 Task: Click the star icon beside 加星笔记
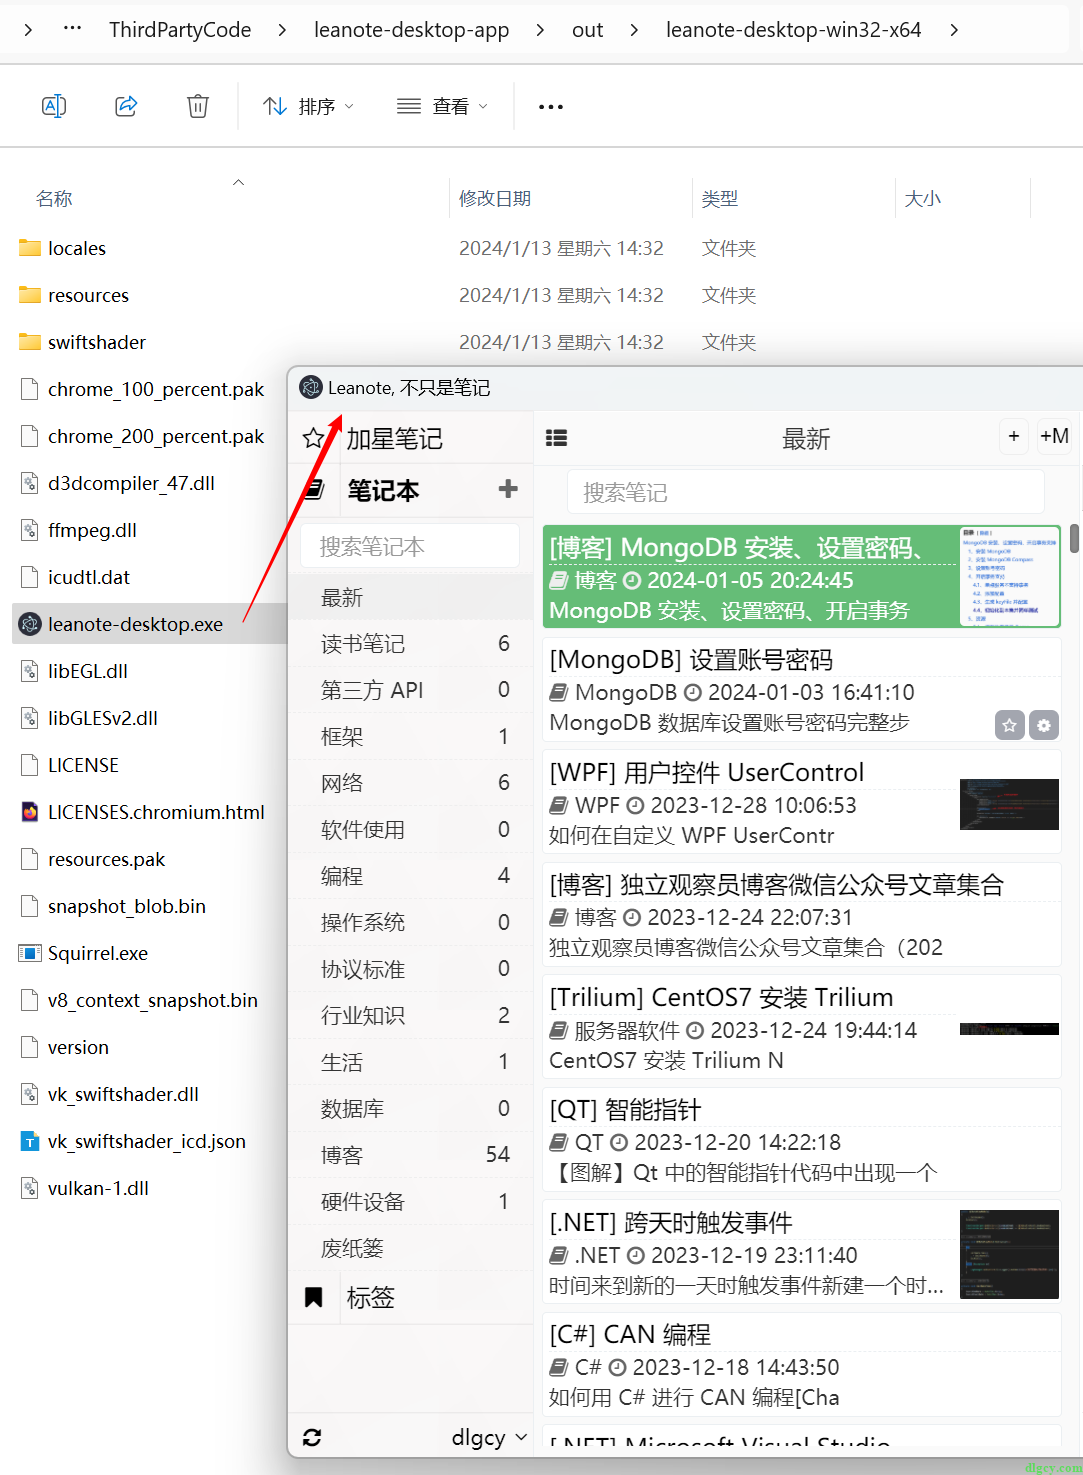(314, 438)
